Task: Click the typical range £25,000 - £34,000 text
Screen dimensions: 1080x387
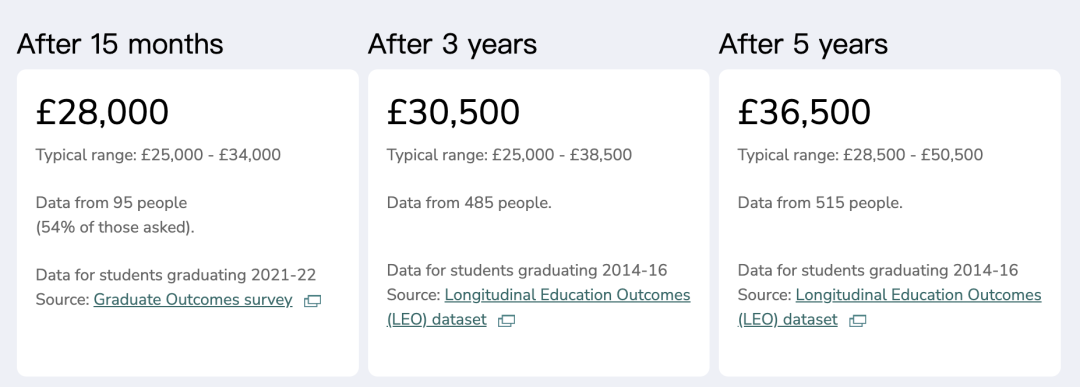Action: coord(158,155)
